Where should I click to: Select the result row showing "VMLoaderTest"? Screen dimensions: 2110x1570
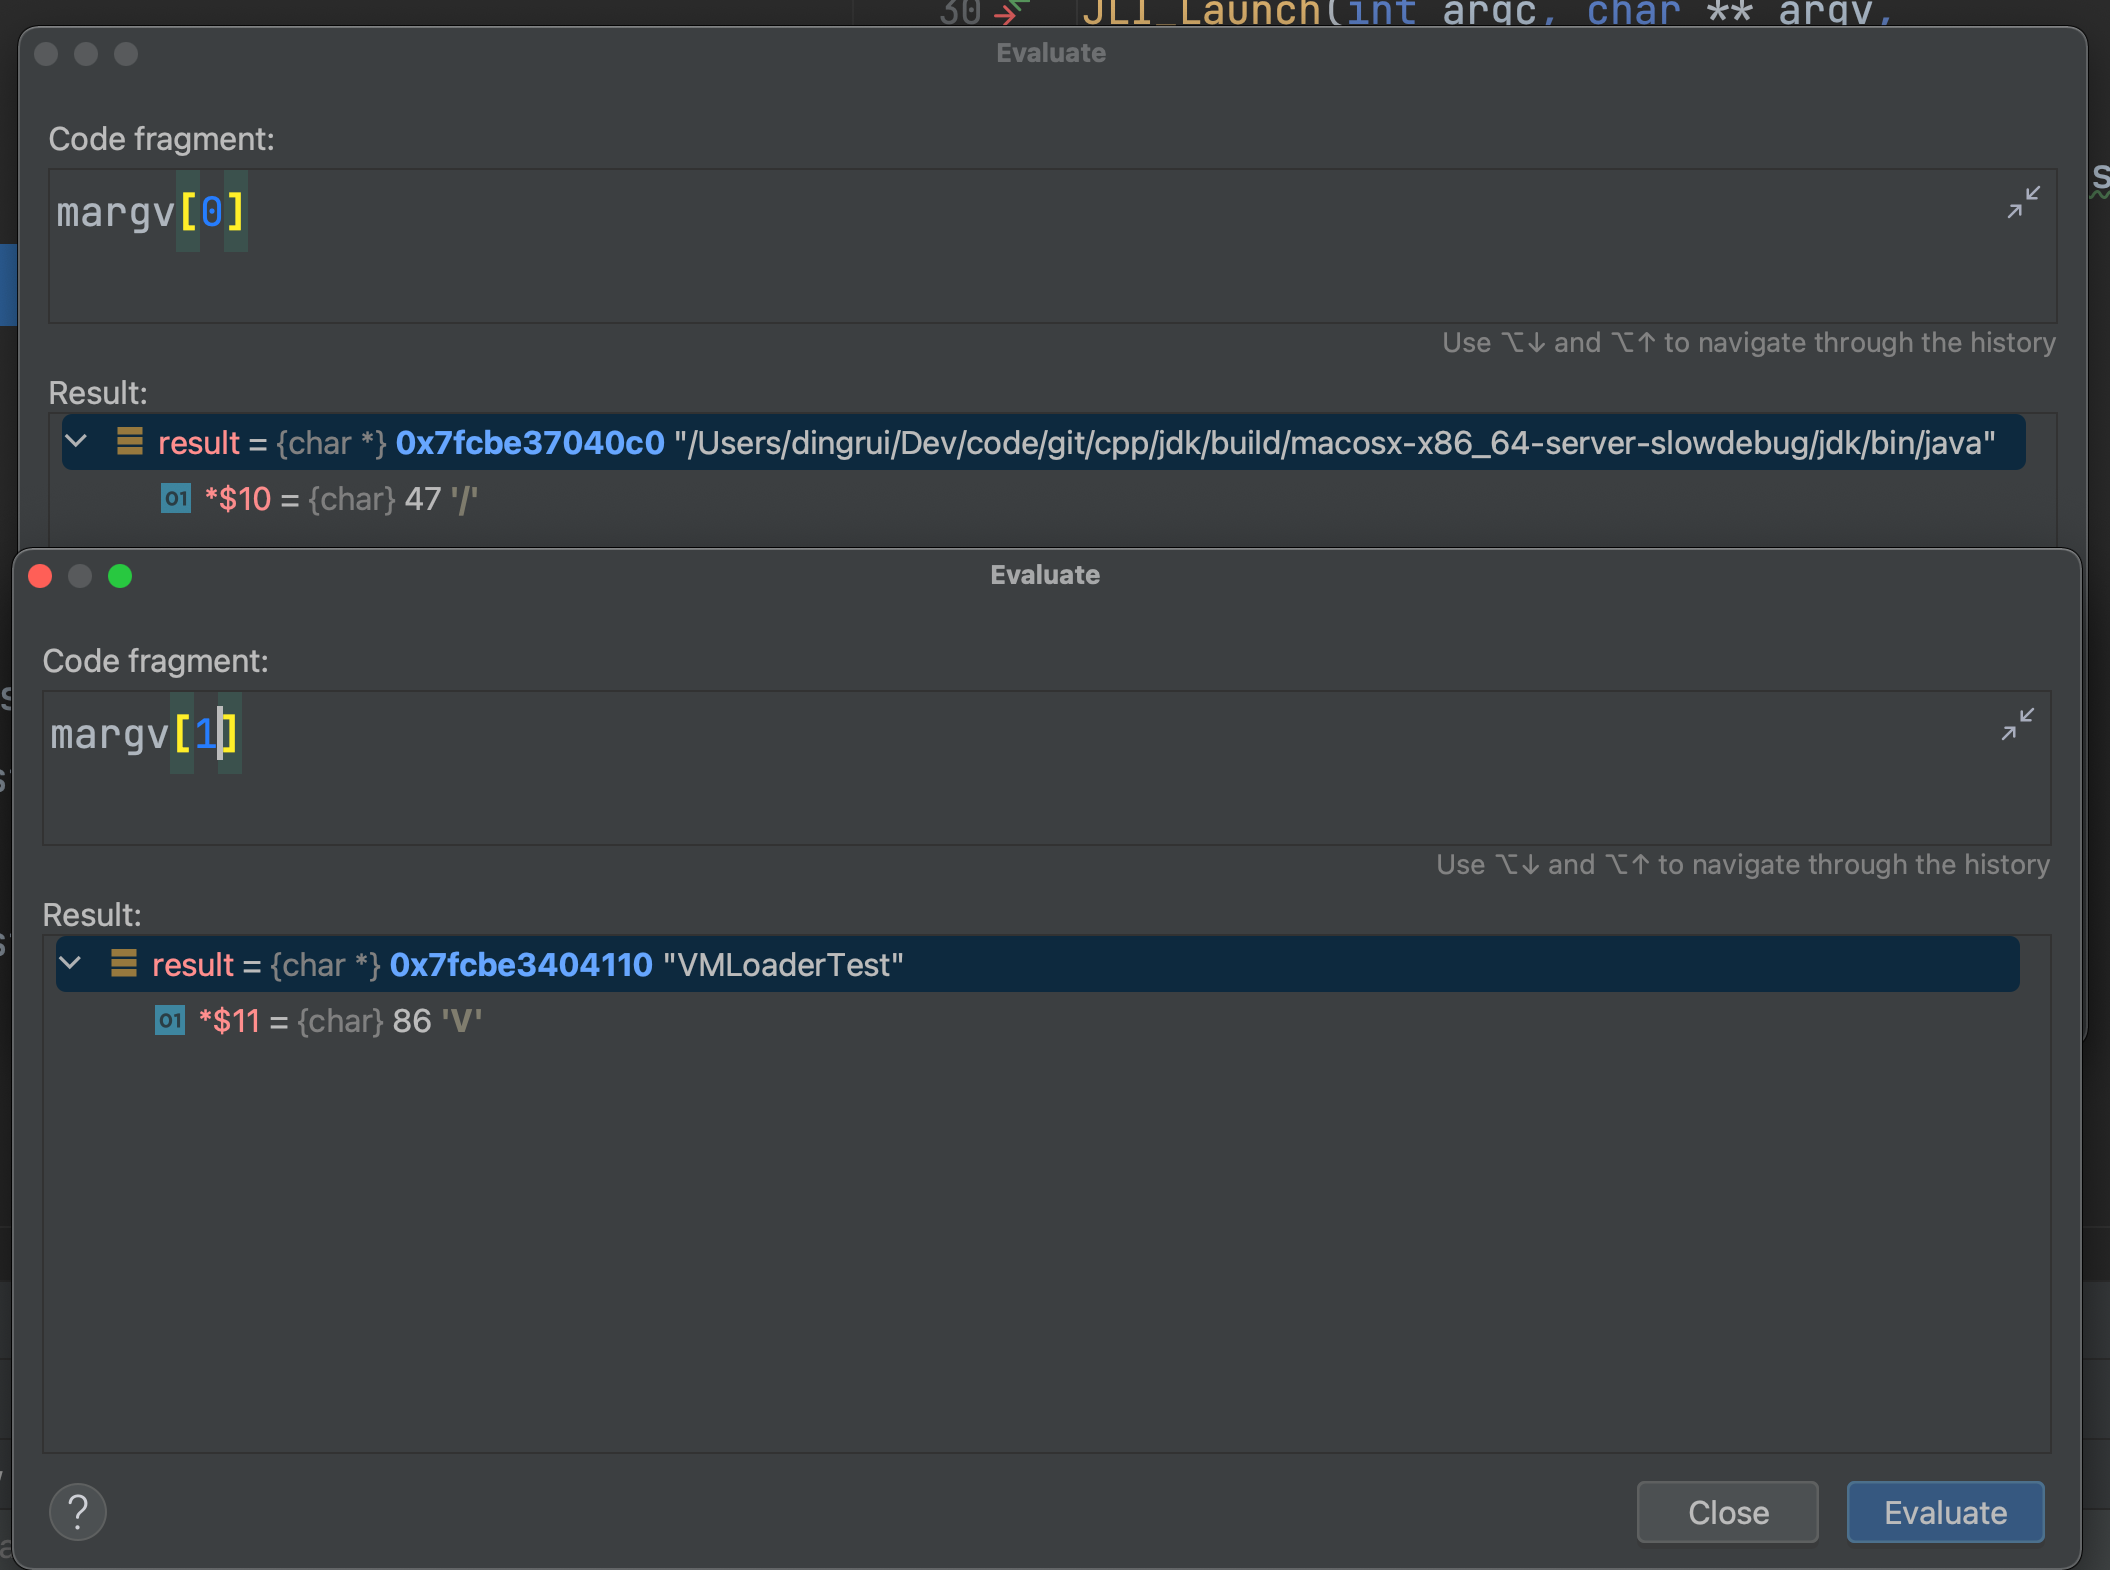point(1037,964)
